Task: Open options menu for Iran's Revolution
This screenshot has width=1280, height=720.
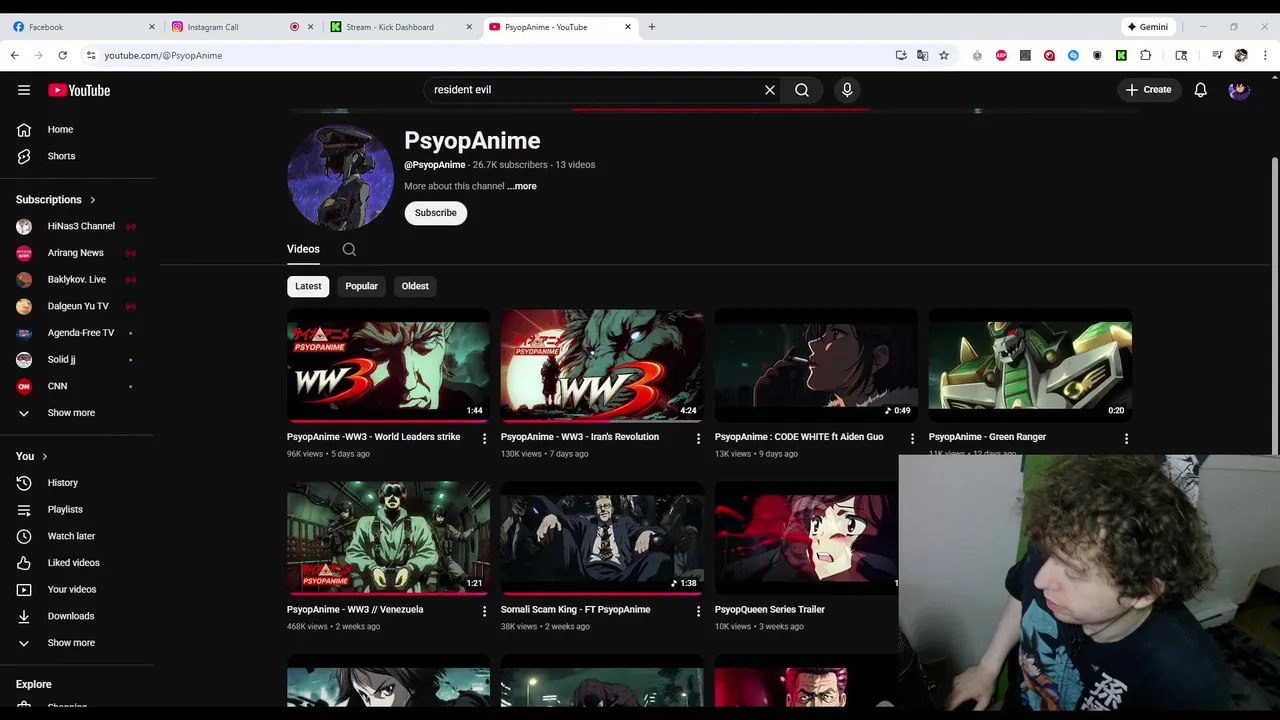Action: (x=699, y=438)
